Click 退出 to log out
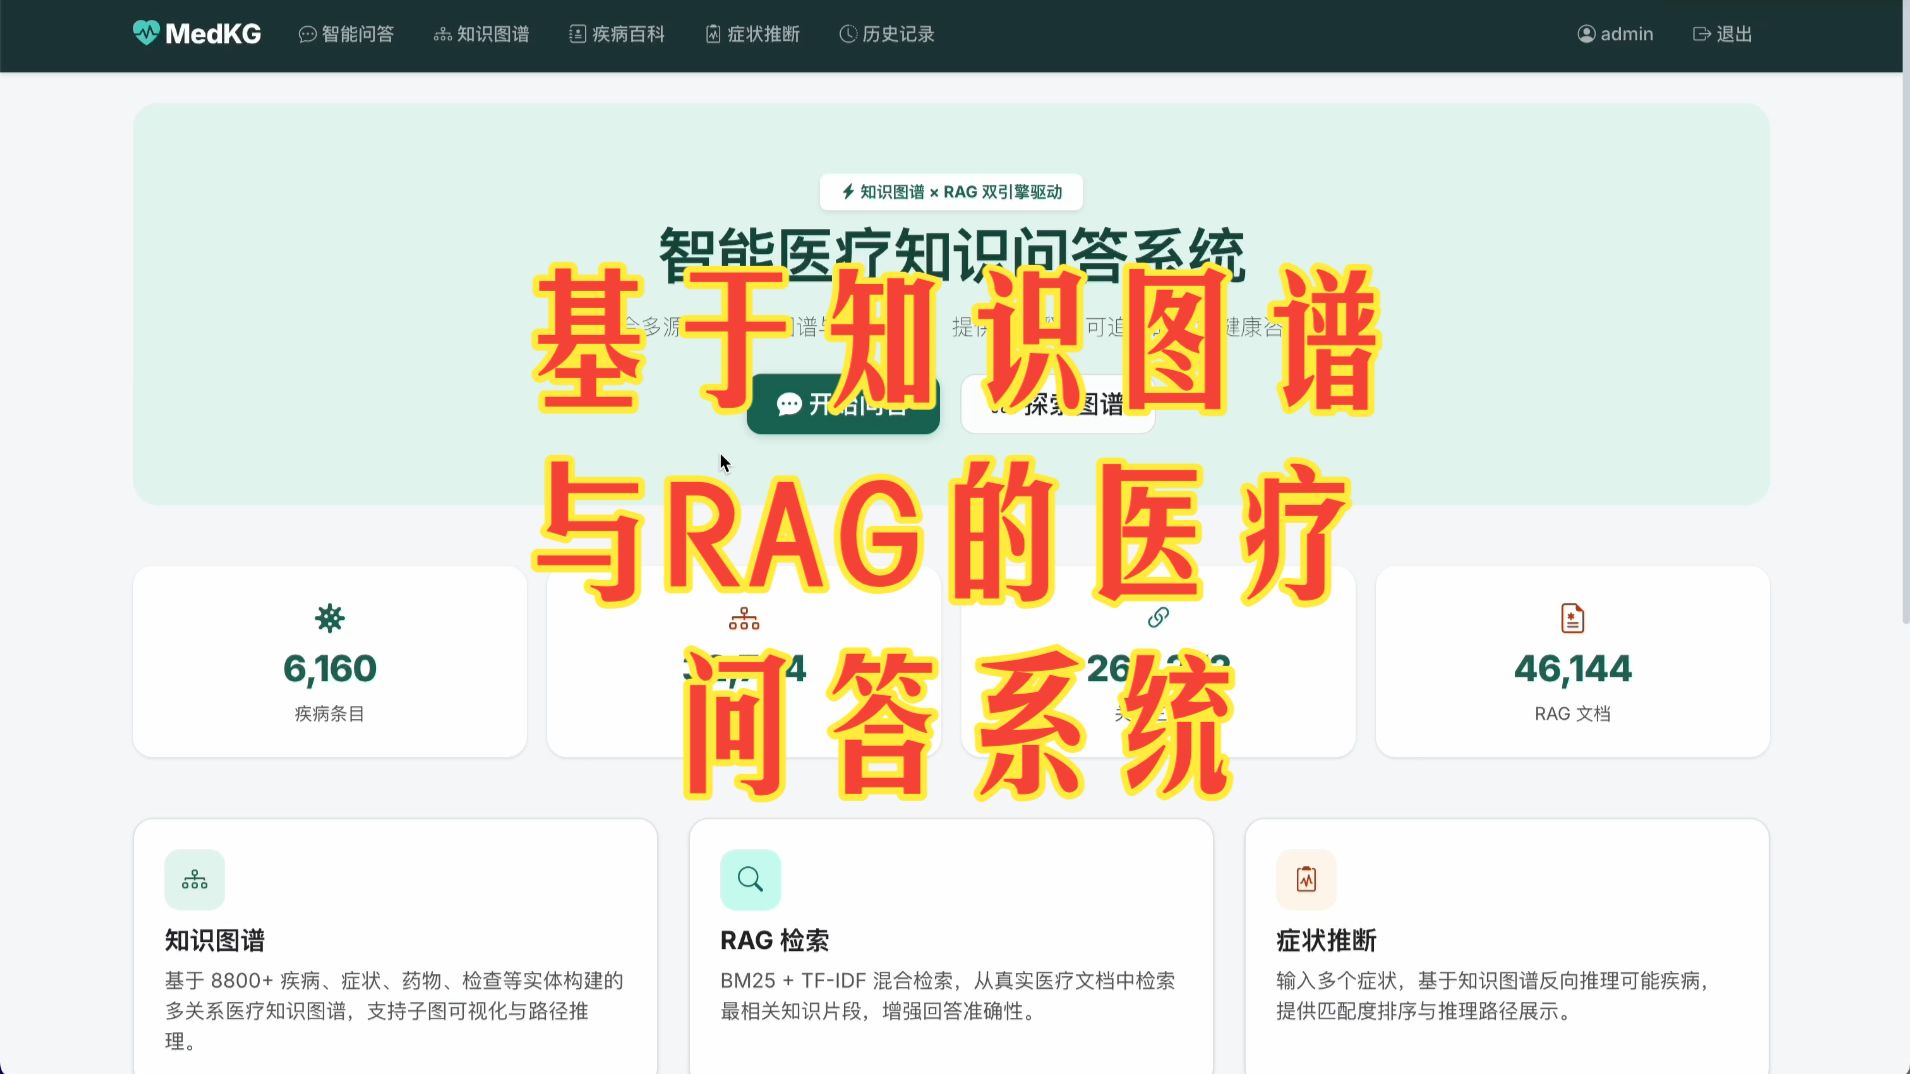Screen dimensions: 1910x1074 (x=1722, y=34)
